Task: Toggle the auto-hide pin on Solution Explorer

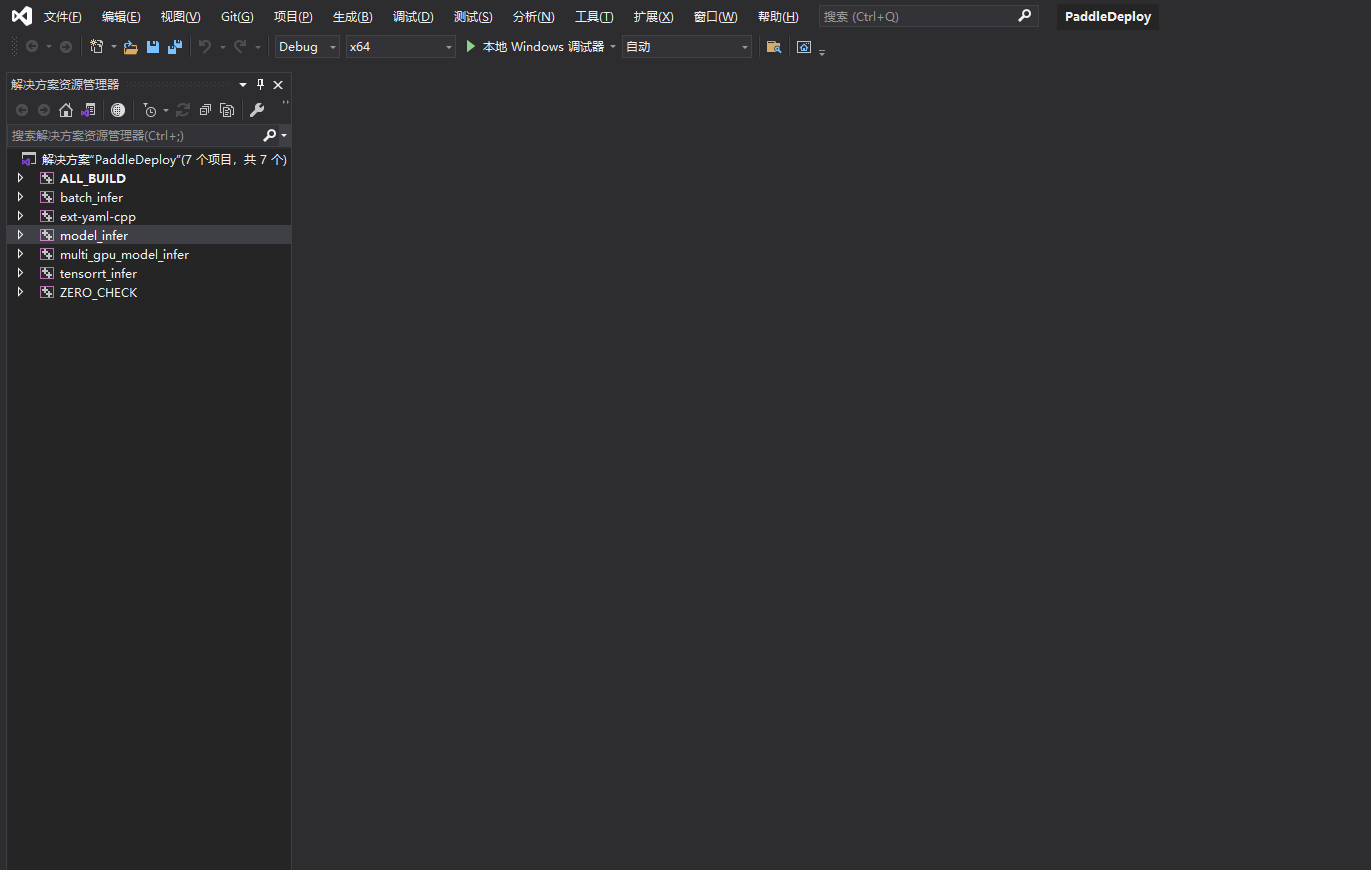Action: pos(261,85)
